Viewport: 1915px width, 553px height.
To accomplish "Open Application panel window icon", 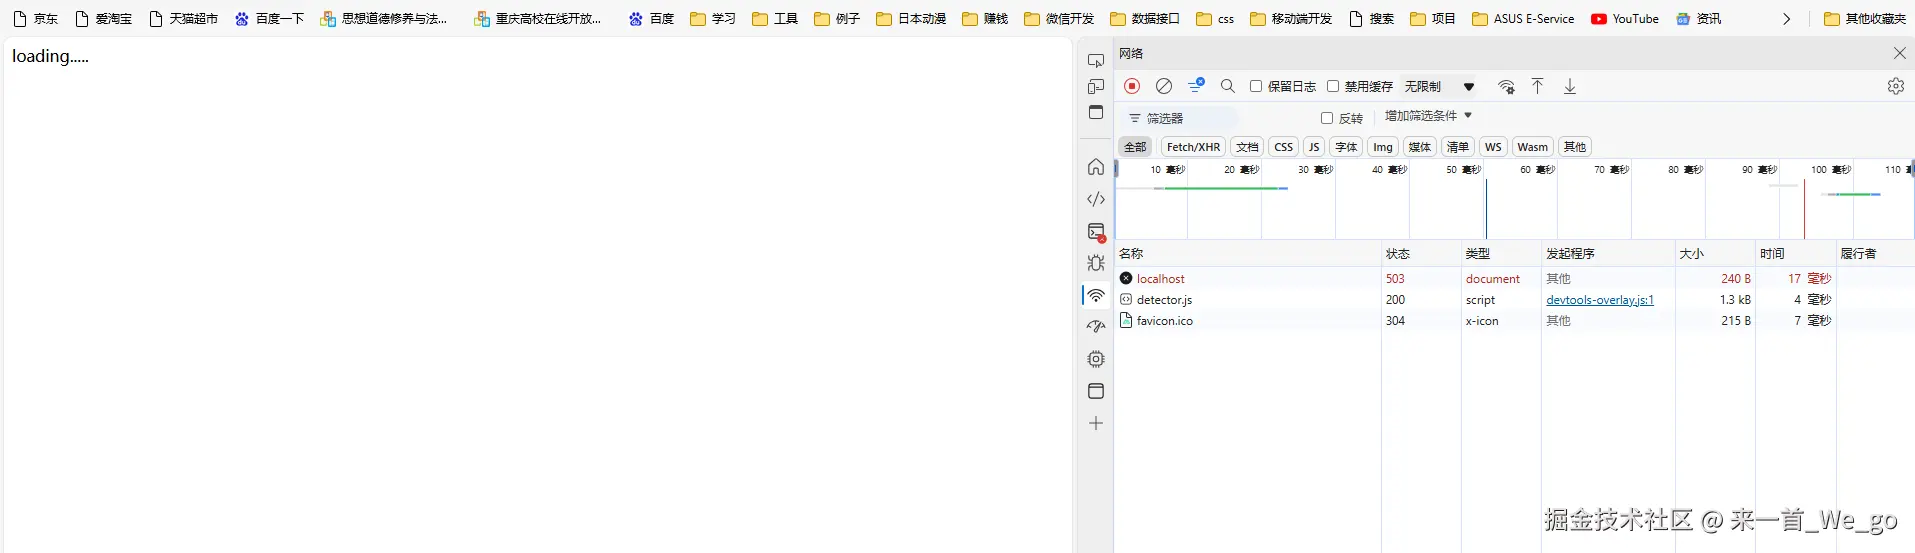I will coord(1096,391).
